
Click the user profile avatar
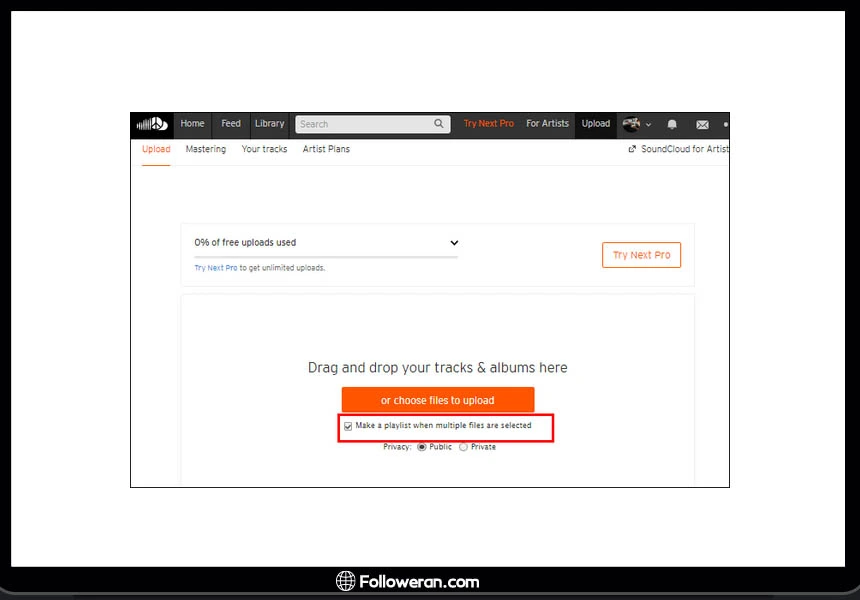click(x=631, y=124)
